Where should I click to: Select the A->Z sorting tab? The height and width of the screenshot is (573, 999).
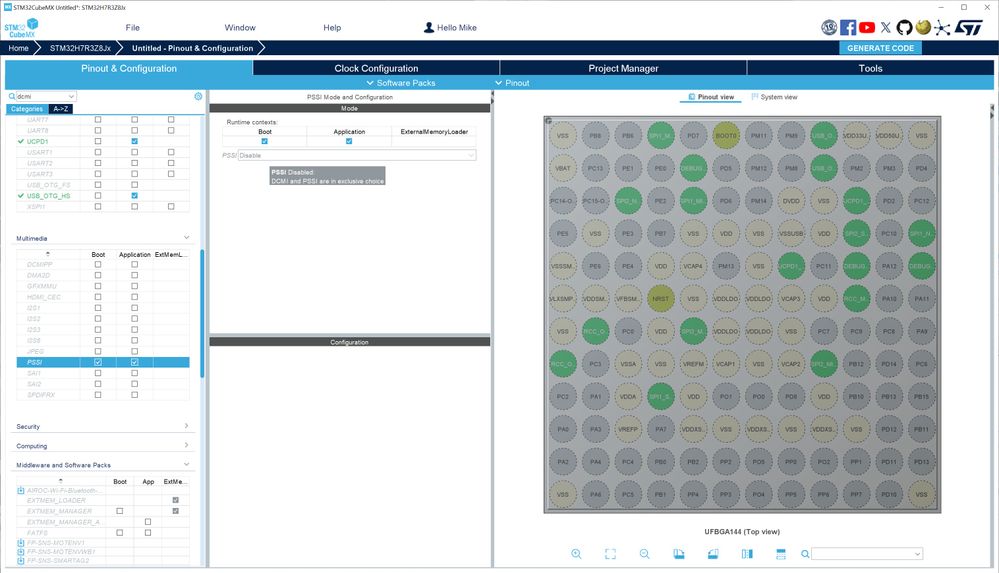pos(61,109)
